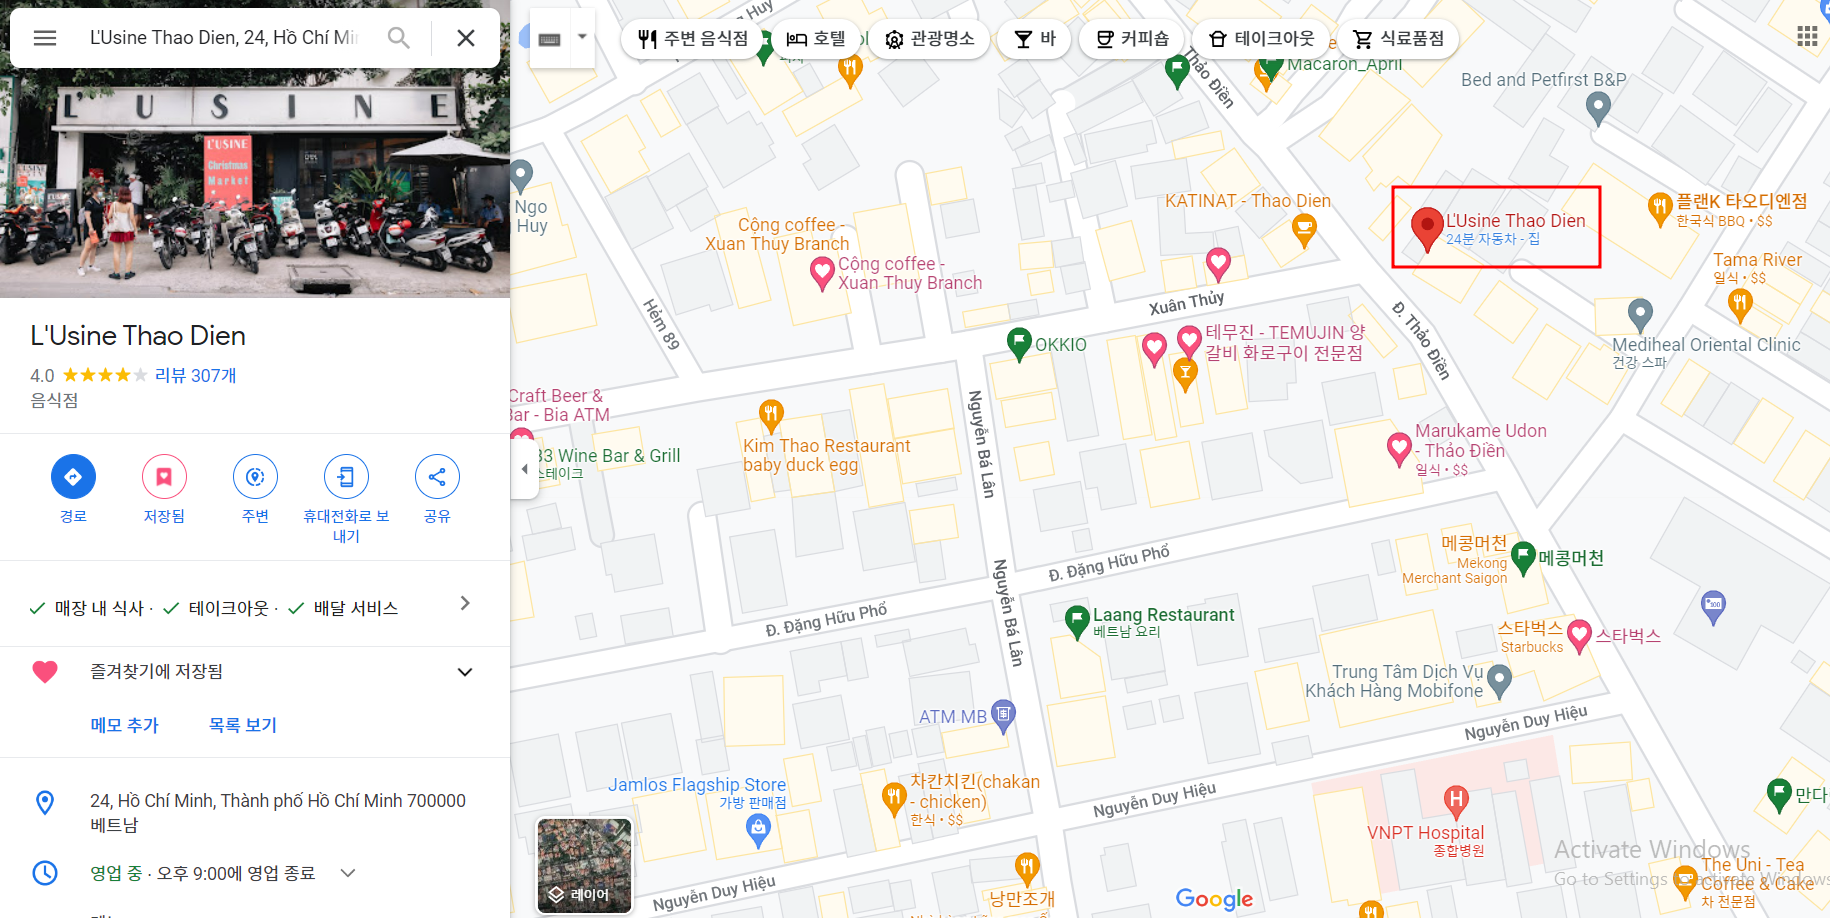Screen dimensions: 1830x918
Task: Click the Cộng coffee Xuan Thuy heart pin
Action: tap(822, 273)
